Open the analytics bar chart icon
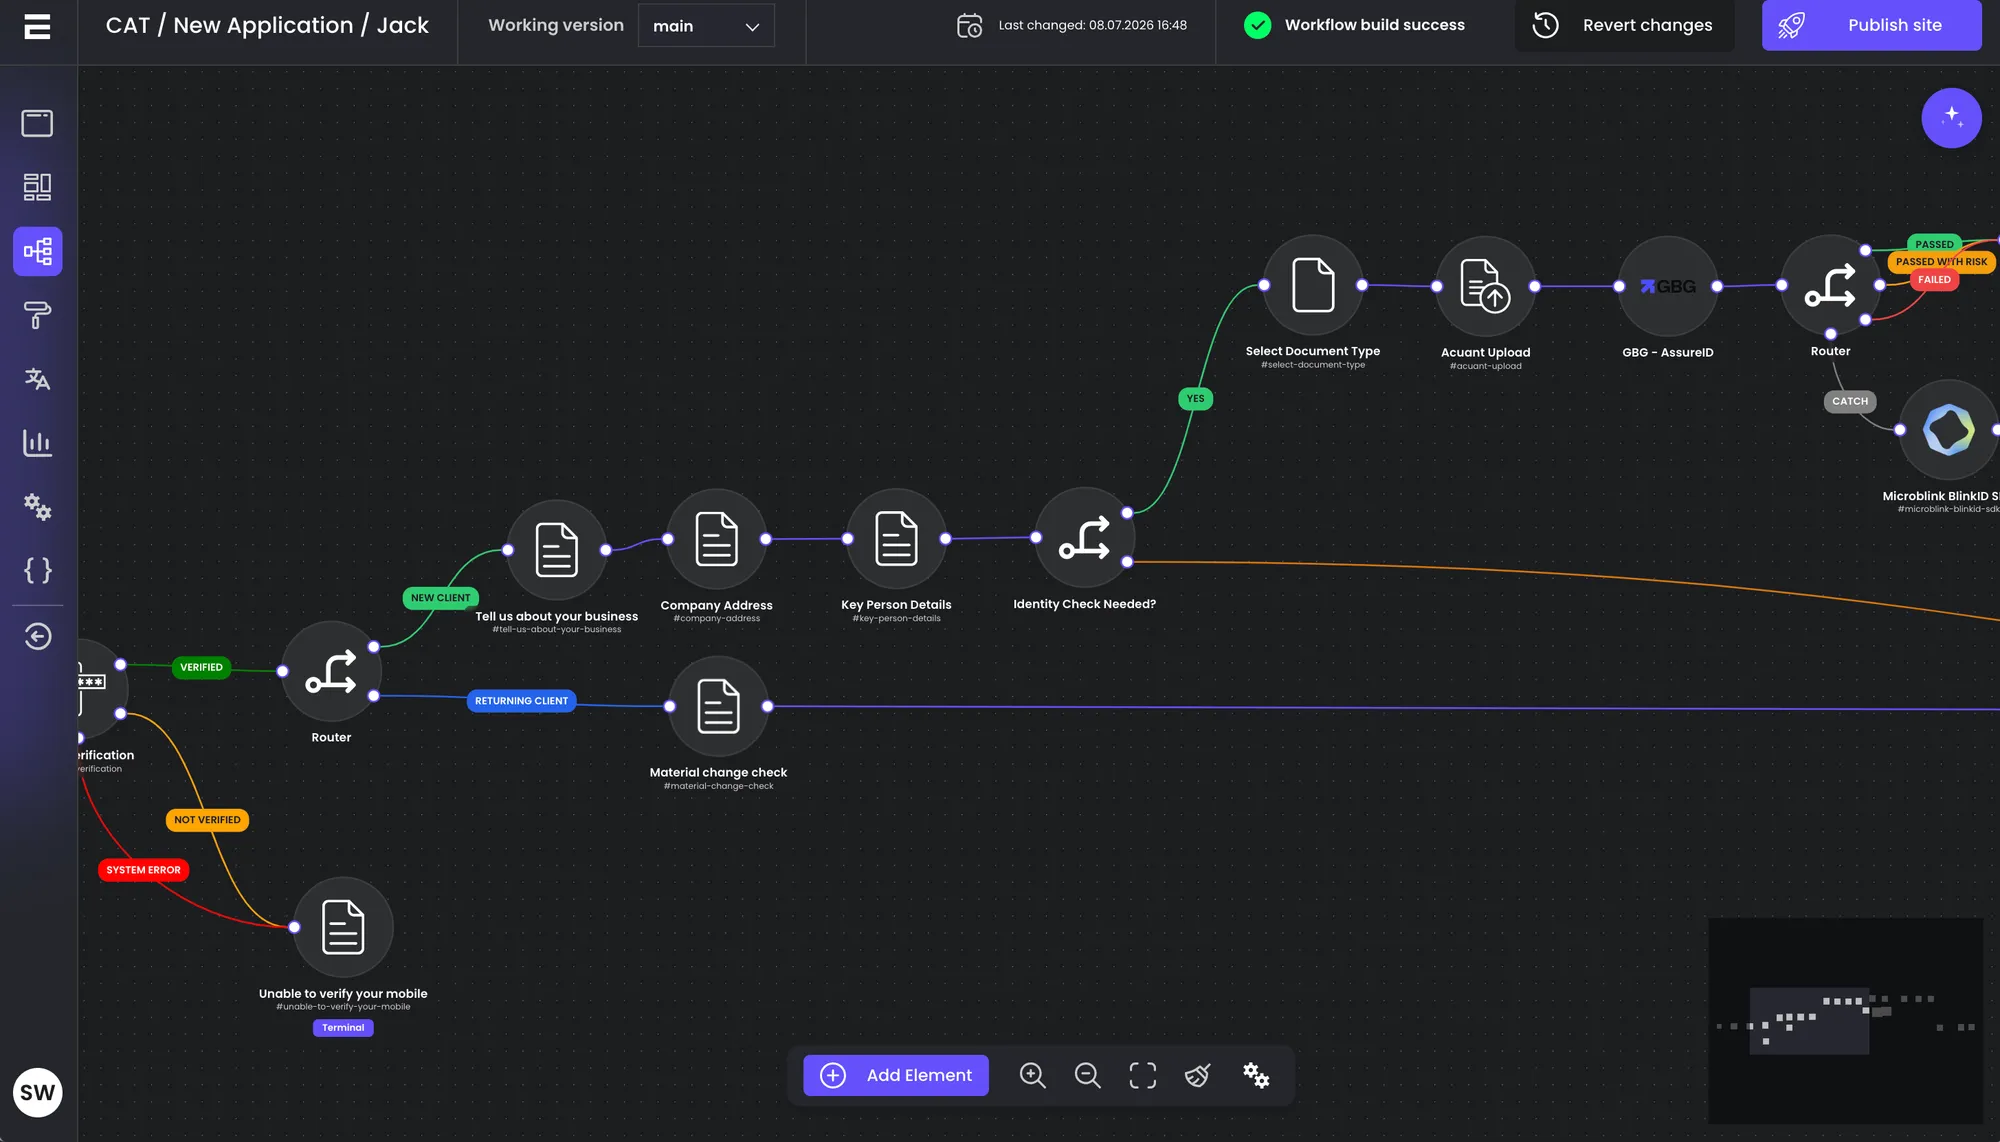Screen dimensions: 2000x1142 37,443
